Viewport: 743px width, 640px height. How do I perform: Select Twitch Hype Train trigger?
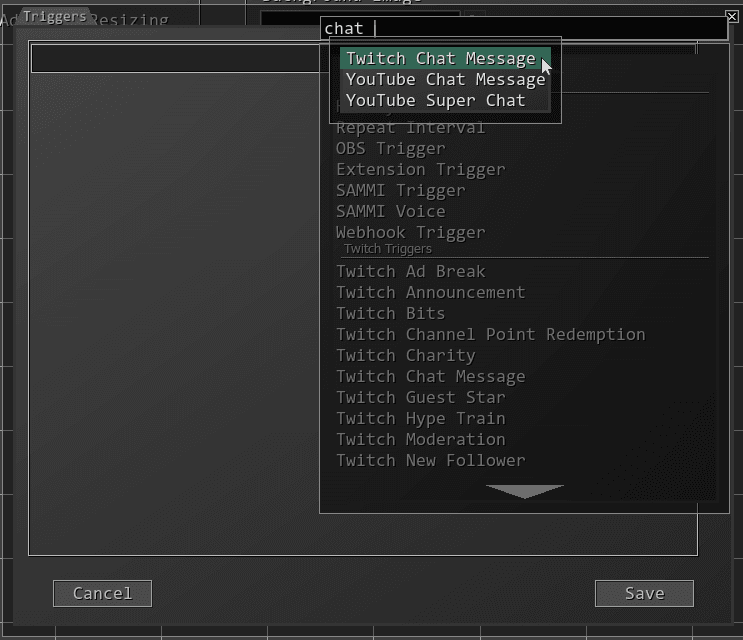click(421, 419)
